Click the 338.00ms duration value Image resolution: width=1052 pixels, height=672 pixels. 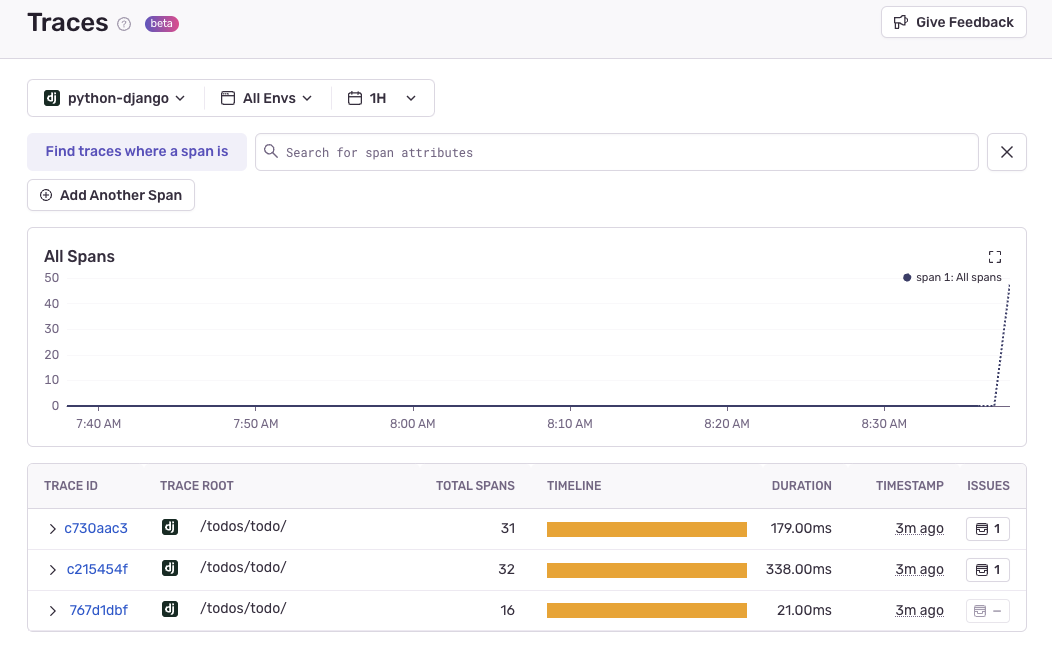point(798,569)
